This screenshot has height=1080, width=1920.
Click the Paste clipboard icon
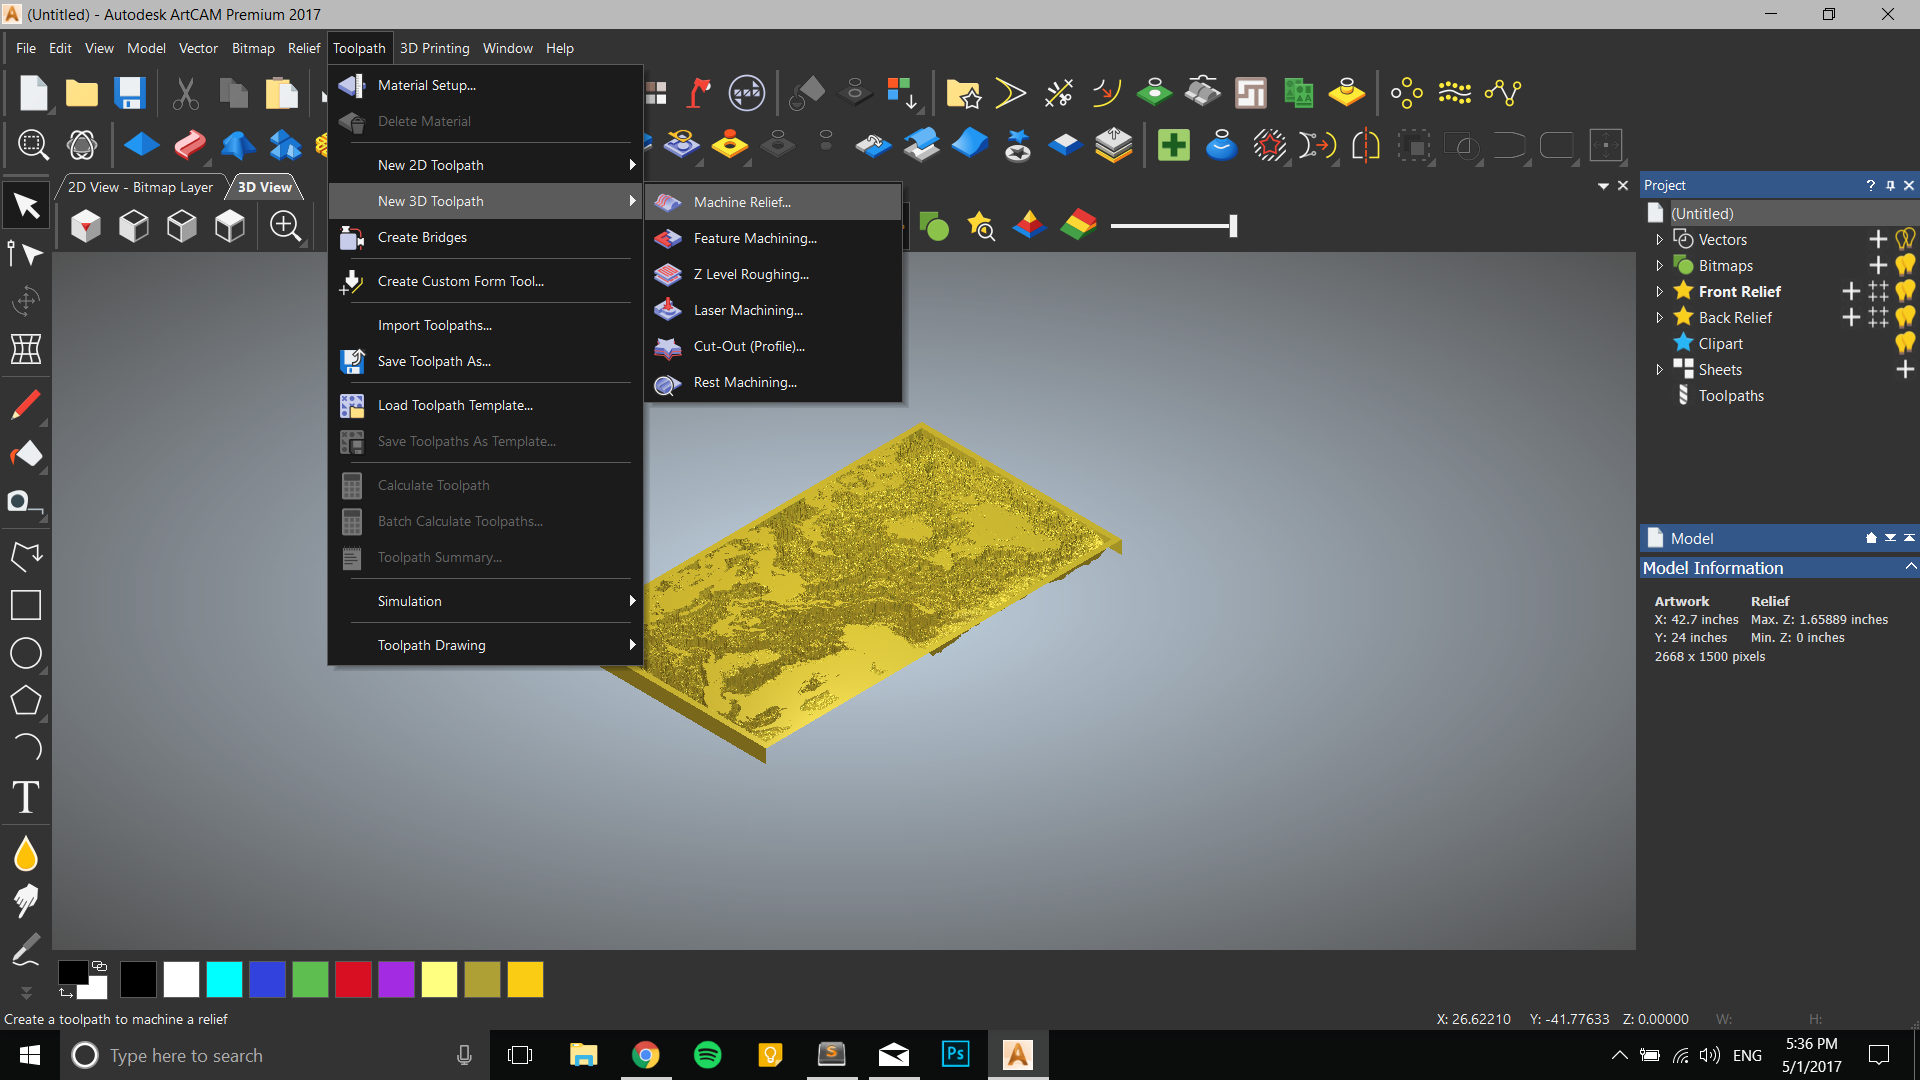[x=281, y=93]
